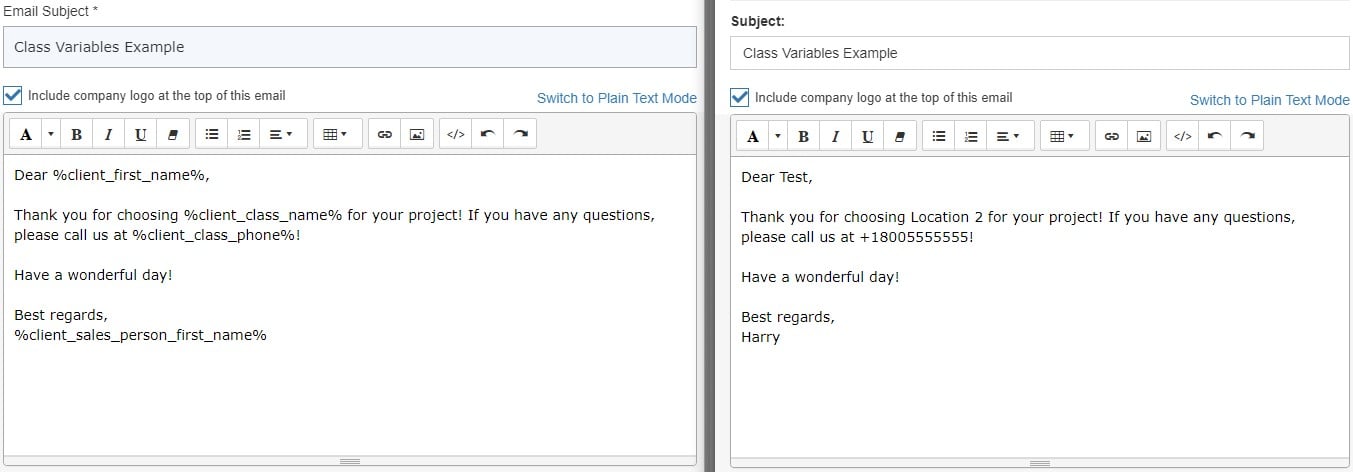The image size is (1353, 472).
Task: Apply underline in the left editor toolbar
Action: pos(140,135)
